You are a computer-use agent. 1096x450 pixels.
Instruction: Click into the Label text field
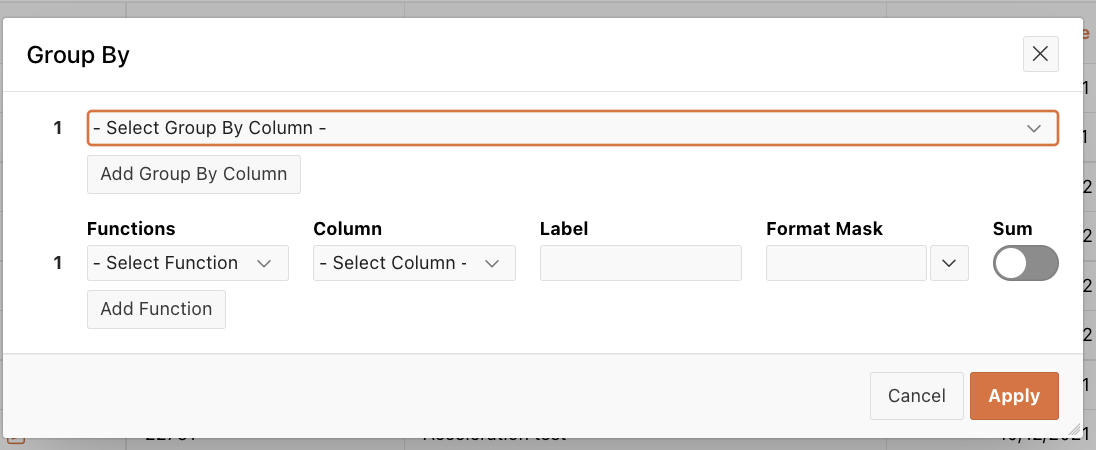640,263
